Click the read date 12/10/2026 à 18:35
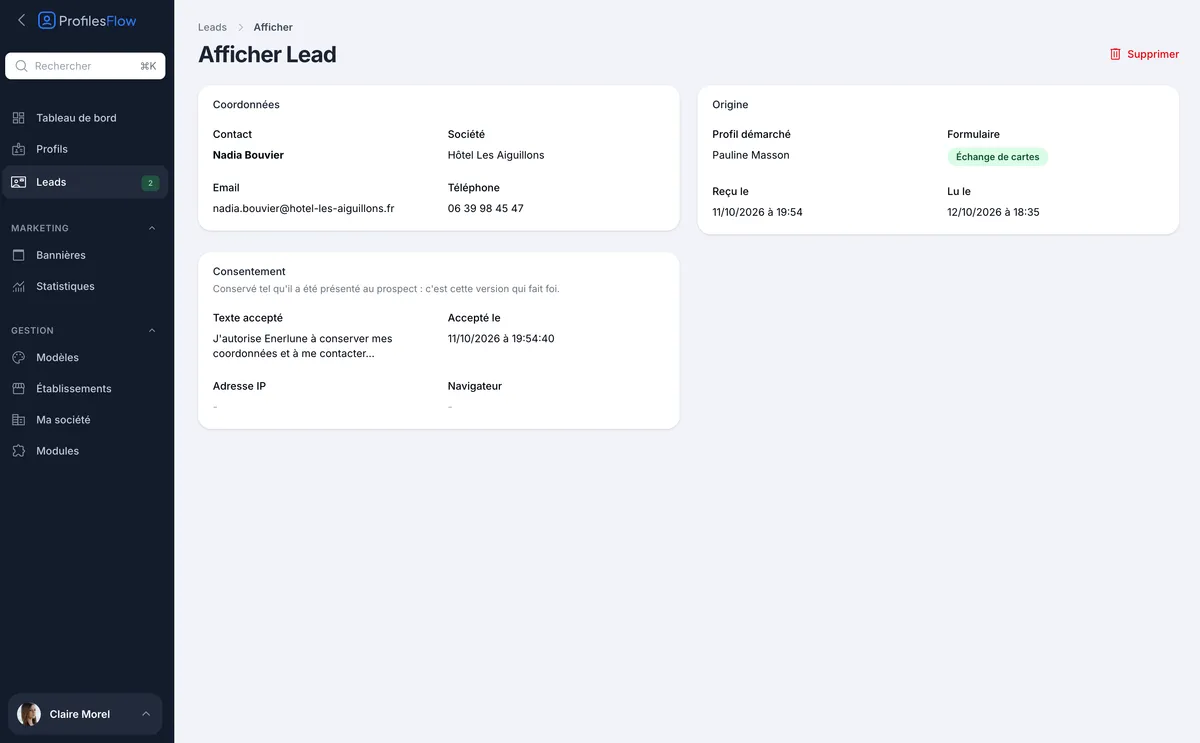The width and height of the screenshot is (1200, 743). (993, 212)
